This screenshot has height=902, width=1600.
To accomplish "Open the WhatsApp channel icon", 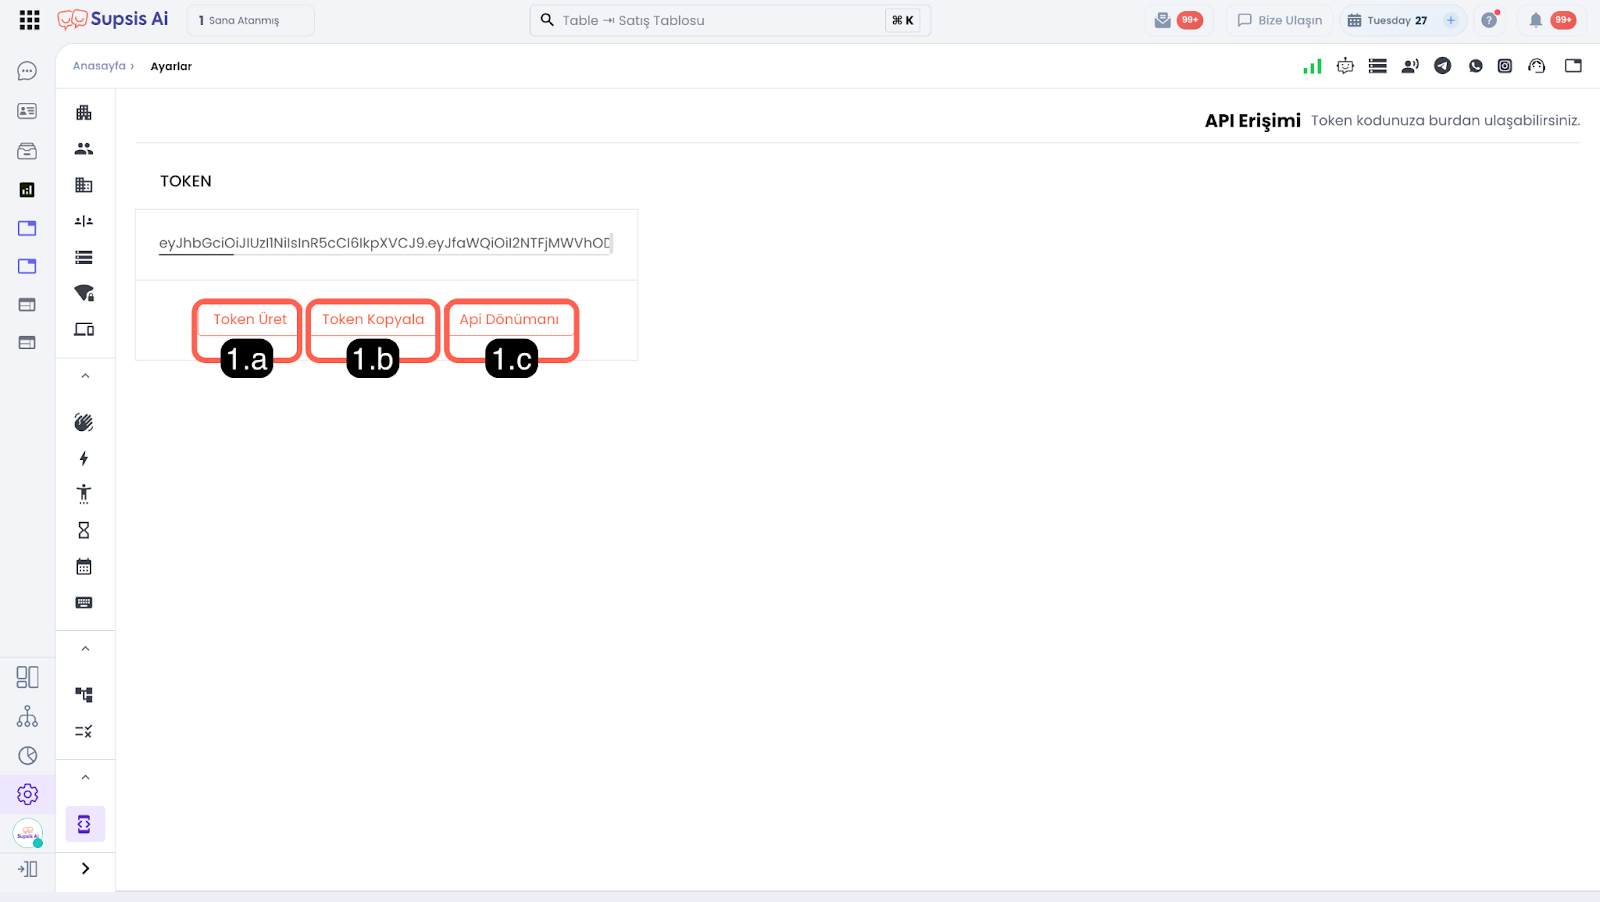I will tap(1475, 66).
